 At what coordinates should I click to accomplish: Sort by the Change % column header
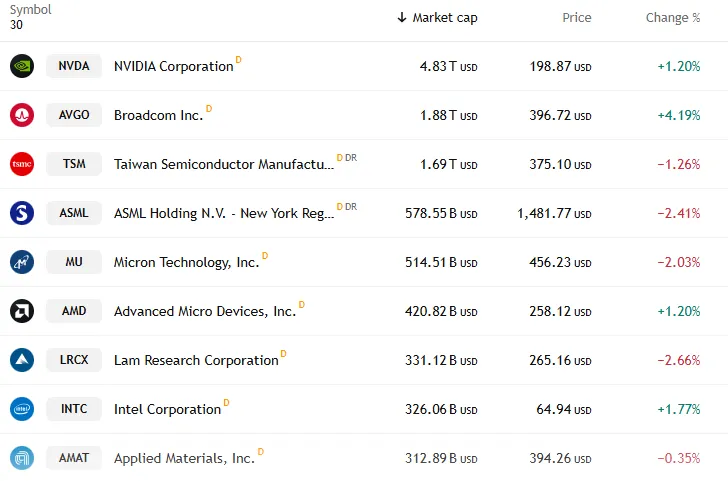(x=672, y=18)
